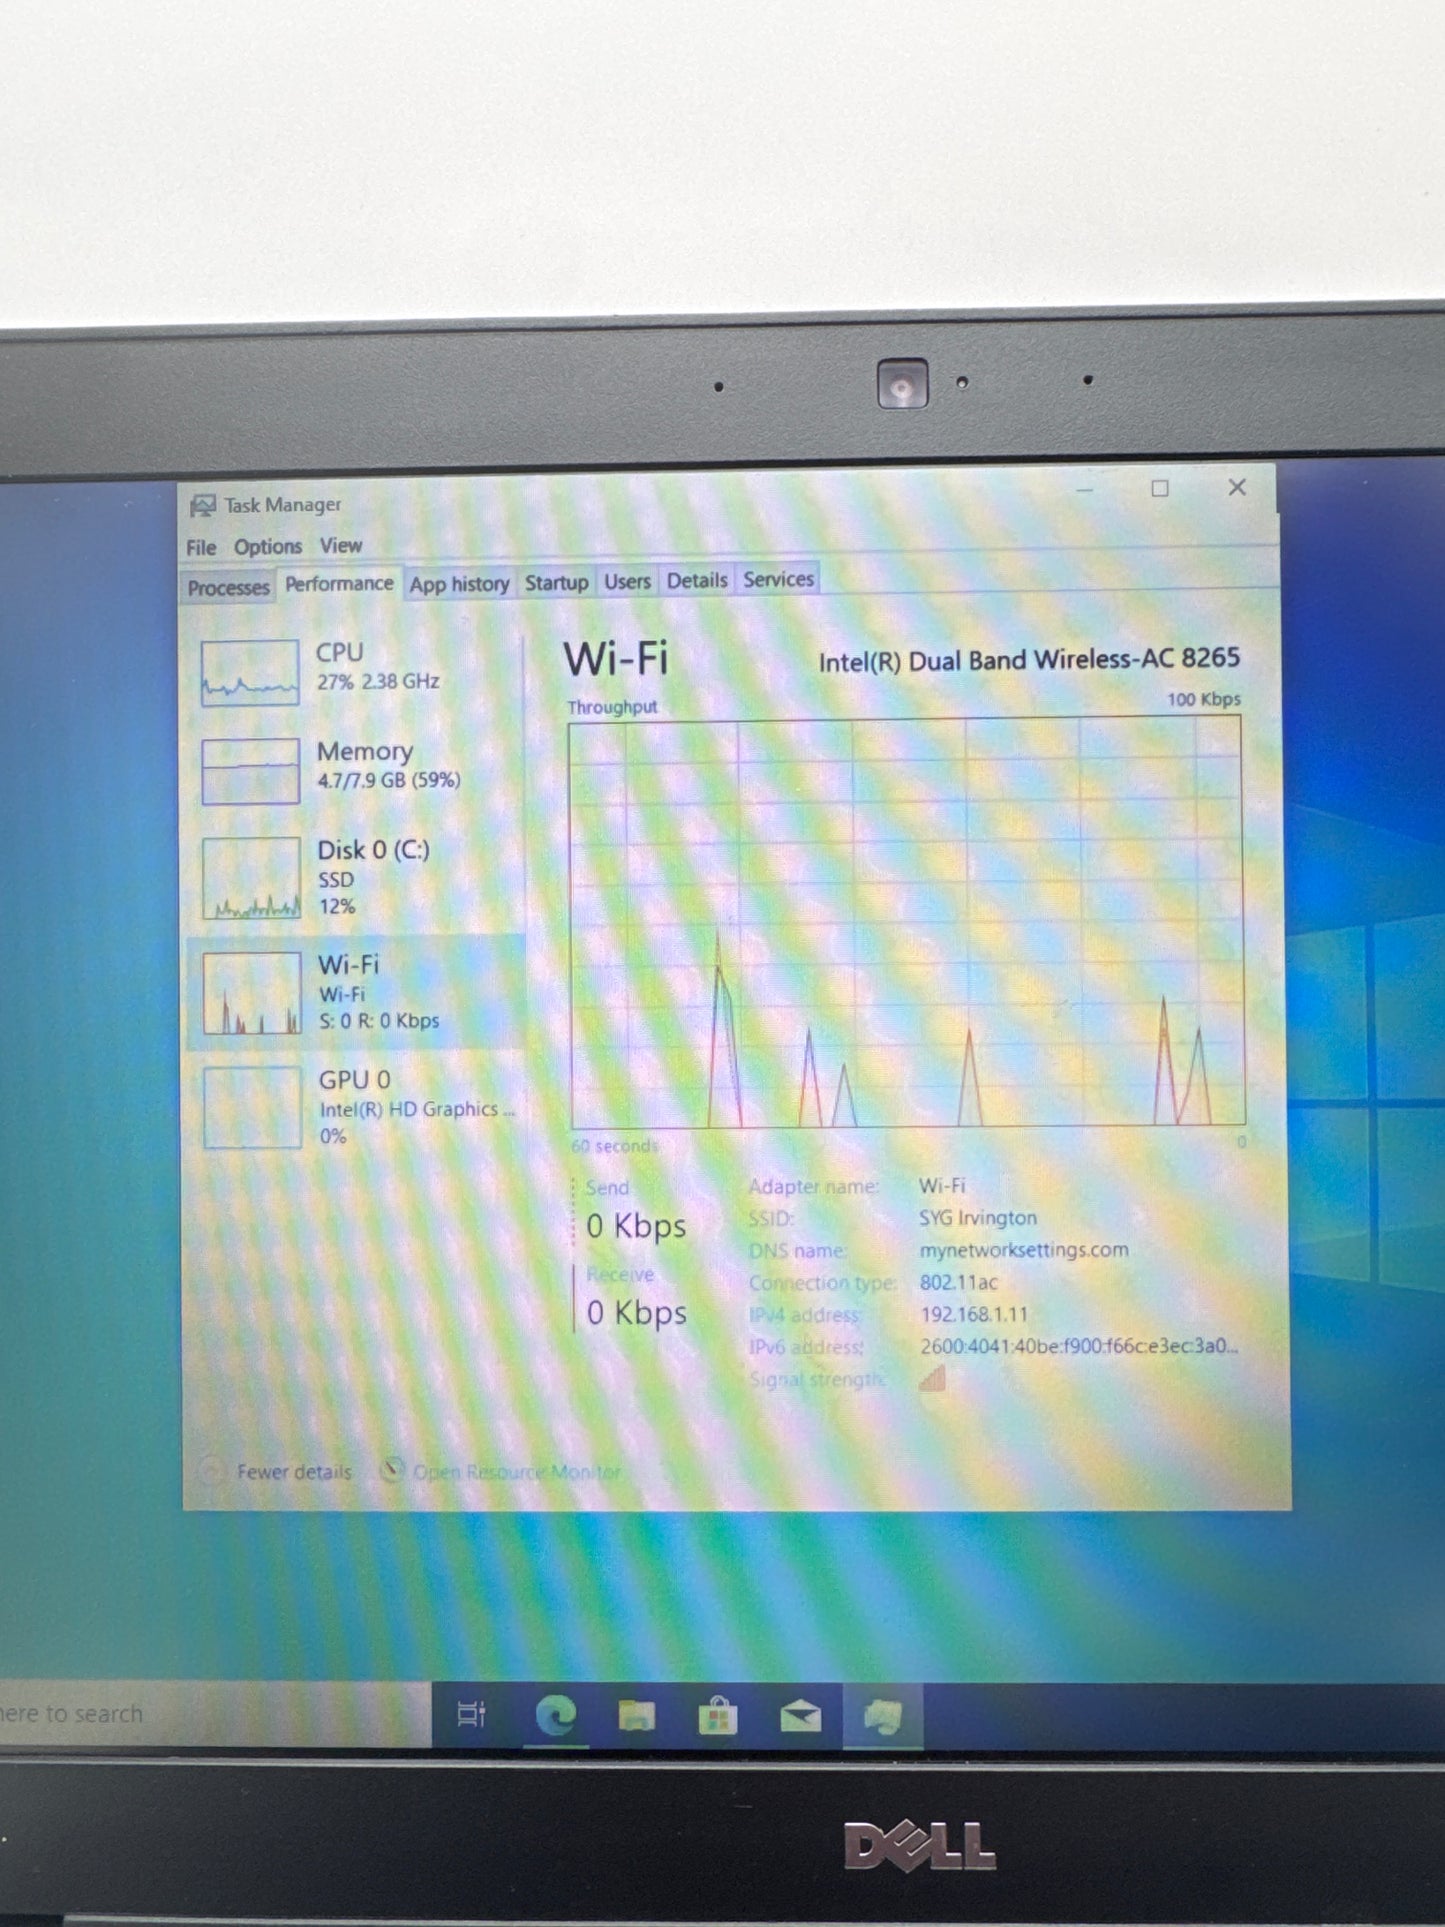The height and width of the screenshot is (1927, 1445).
Task: Open File Explorer from the taskbar
Action: click(x=636, y=1717)
